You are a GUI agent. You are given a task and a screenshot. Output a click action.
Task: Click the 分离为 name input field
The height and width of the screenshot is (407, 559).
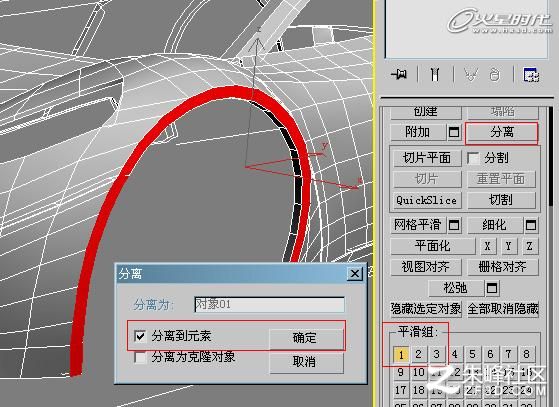coord(270,305)
